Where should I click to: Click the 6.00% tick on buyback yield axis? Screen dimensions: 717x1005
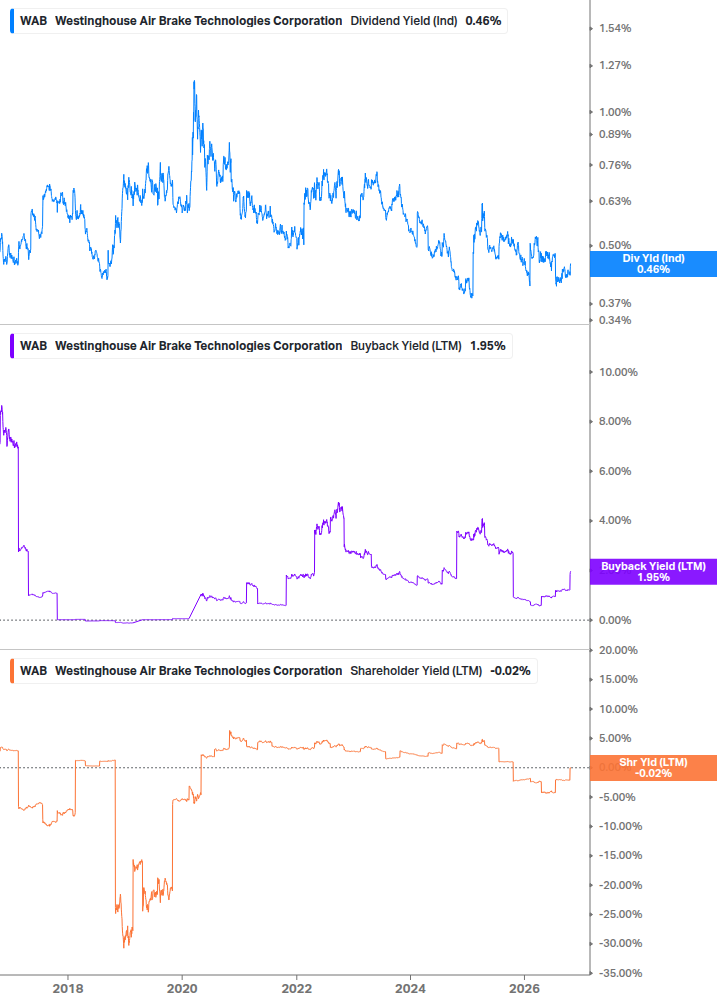click(615, 471)
